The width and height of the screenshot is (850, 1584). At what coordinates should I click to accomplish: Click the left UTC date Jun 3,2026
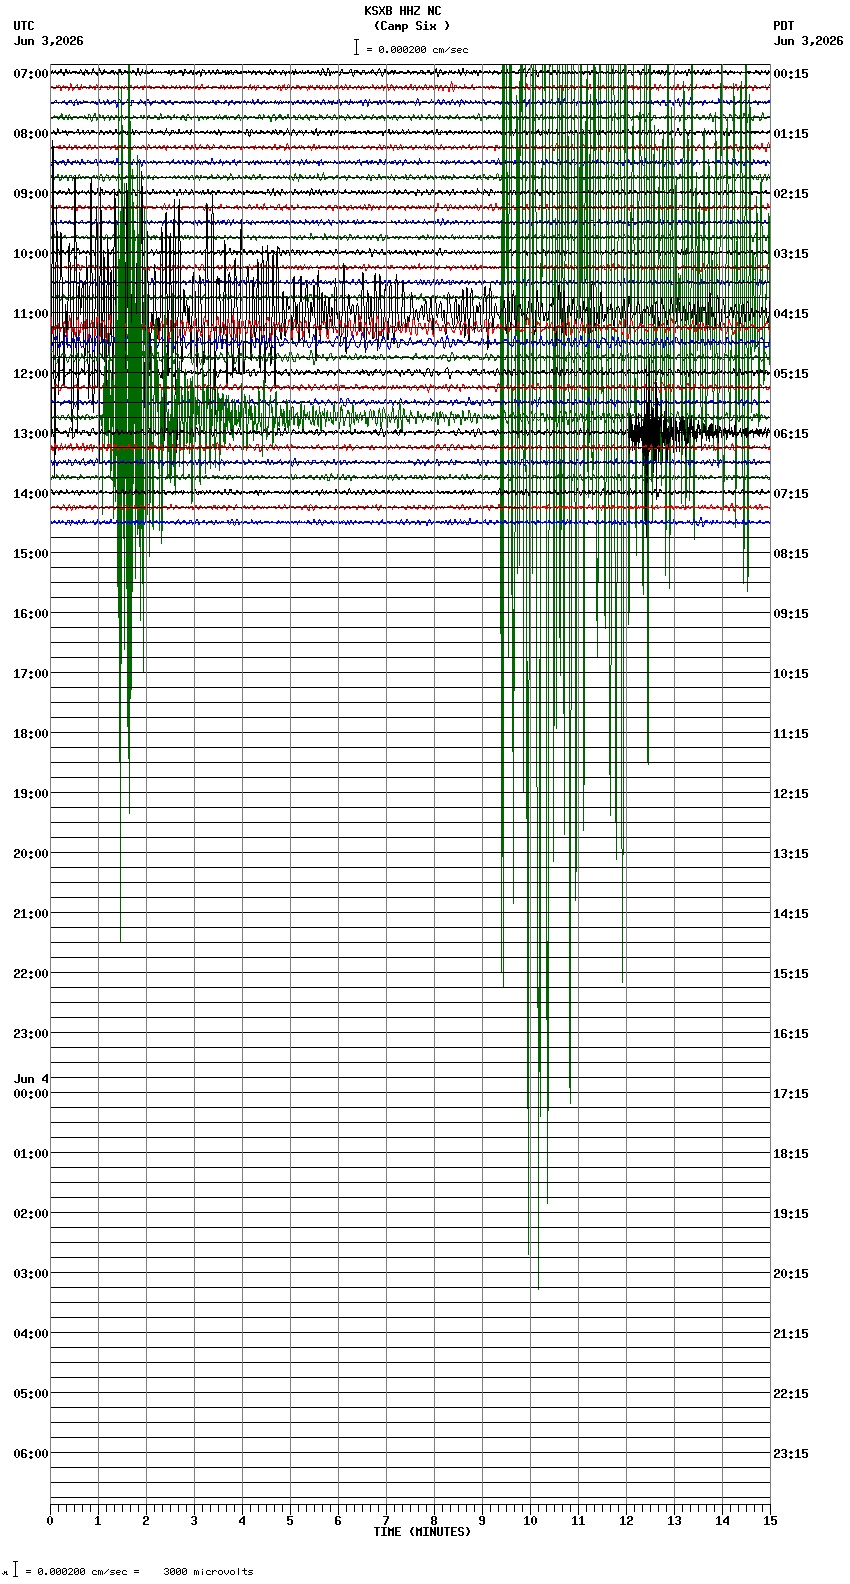tap(49, 41)
